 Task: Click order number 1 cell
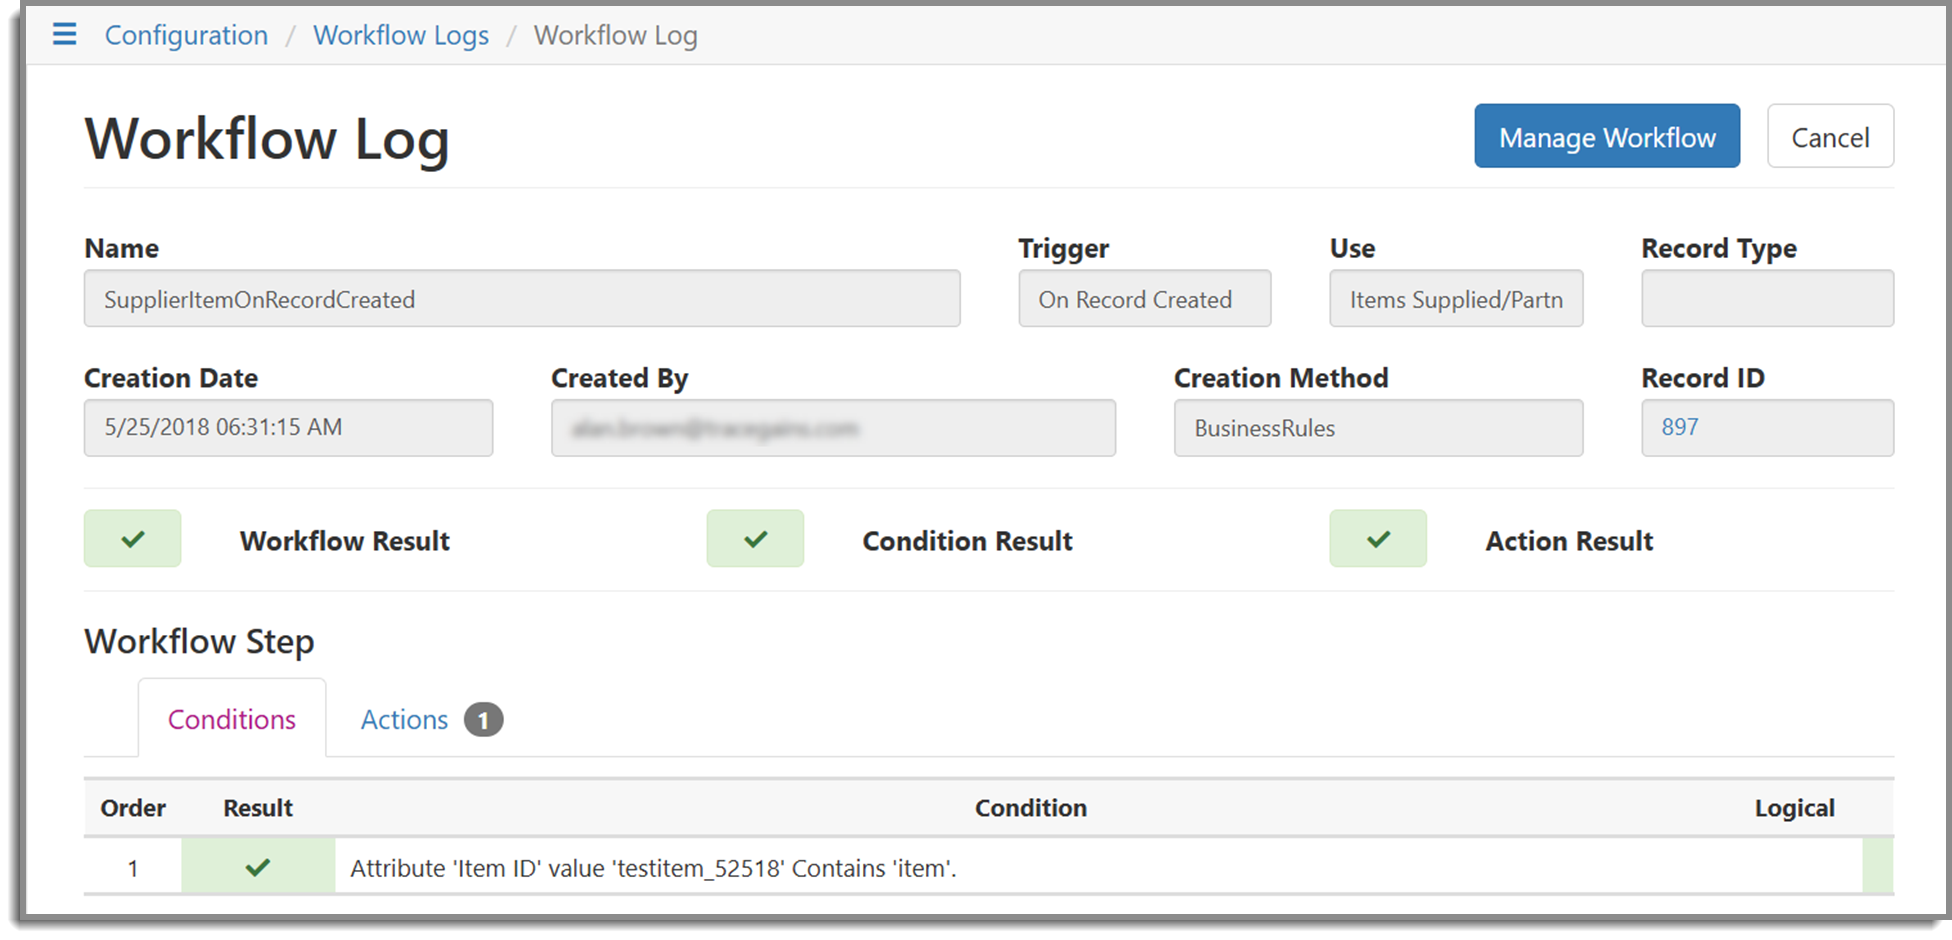coord(133,867)
